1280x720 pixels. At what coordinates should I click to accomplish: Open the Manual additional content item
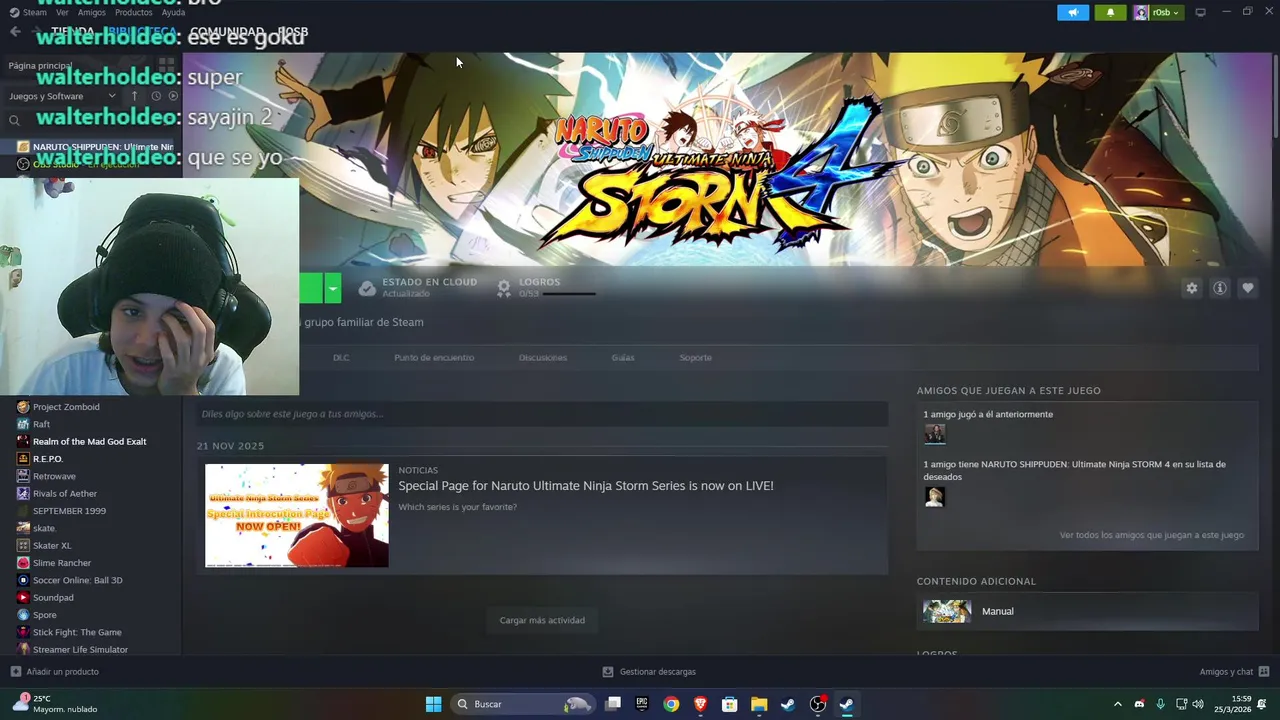(x=1087, y=611)
